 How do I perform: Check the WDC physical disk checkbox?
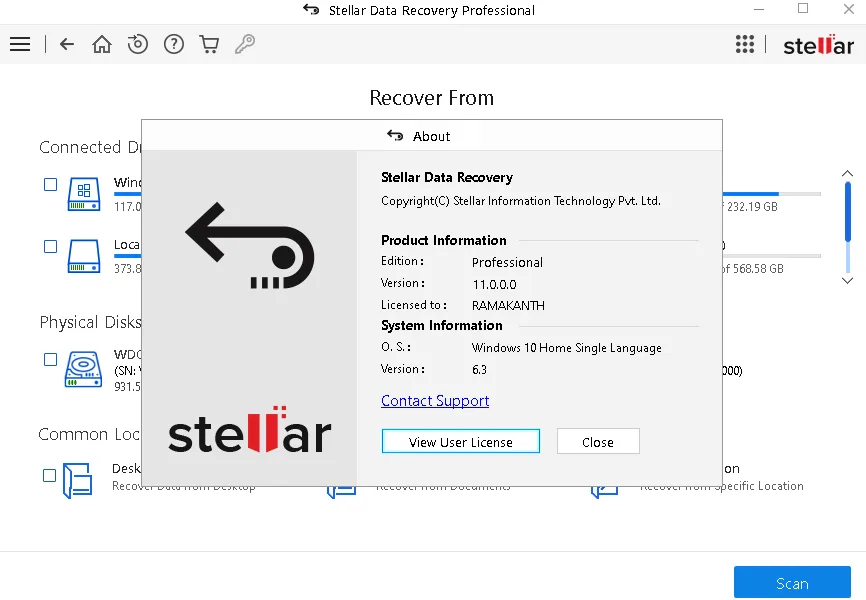point(50,359)
